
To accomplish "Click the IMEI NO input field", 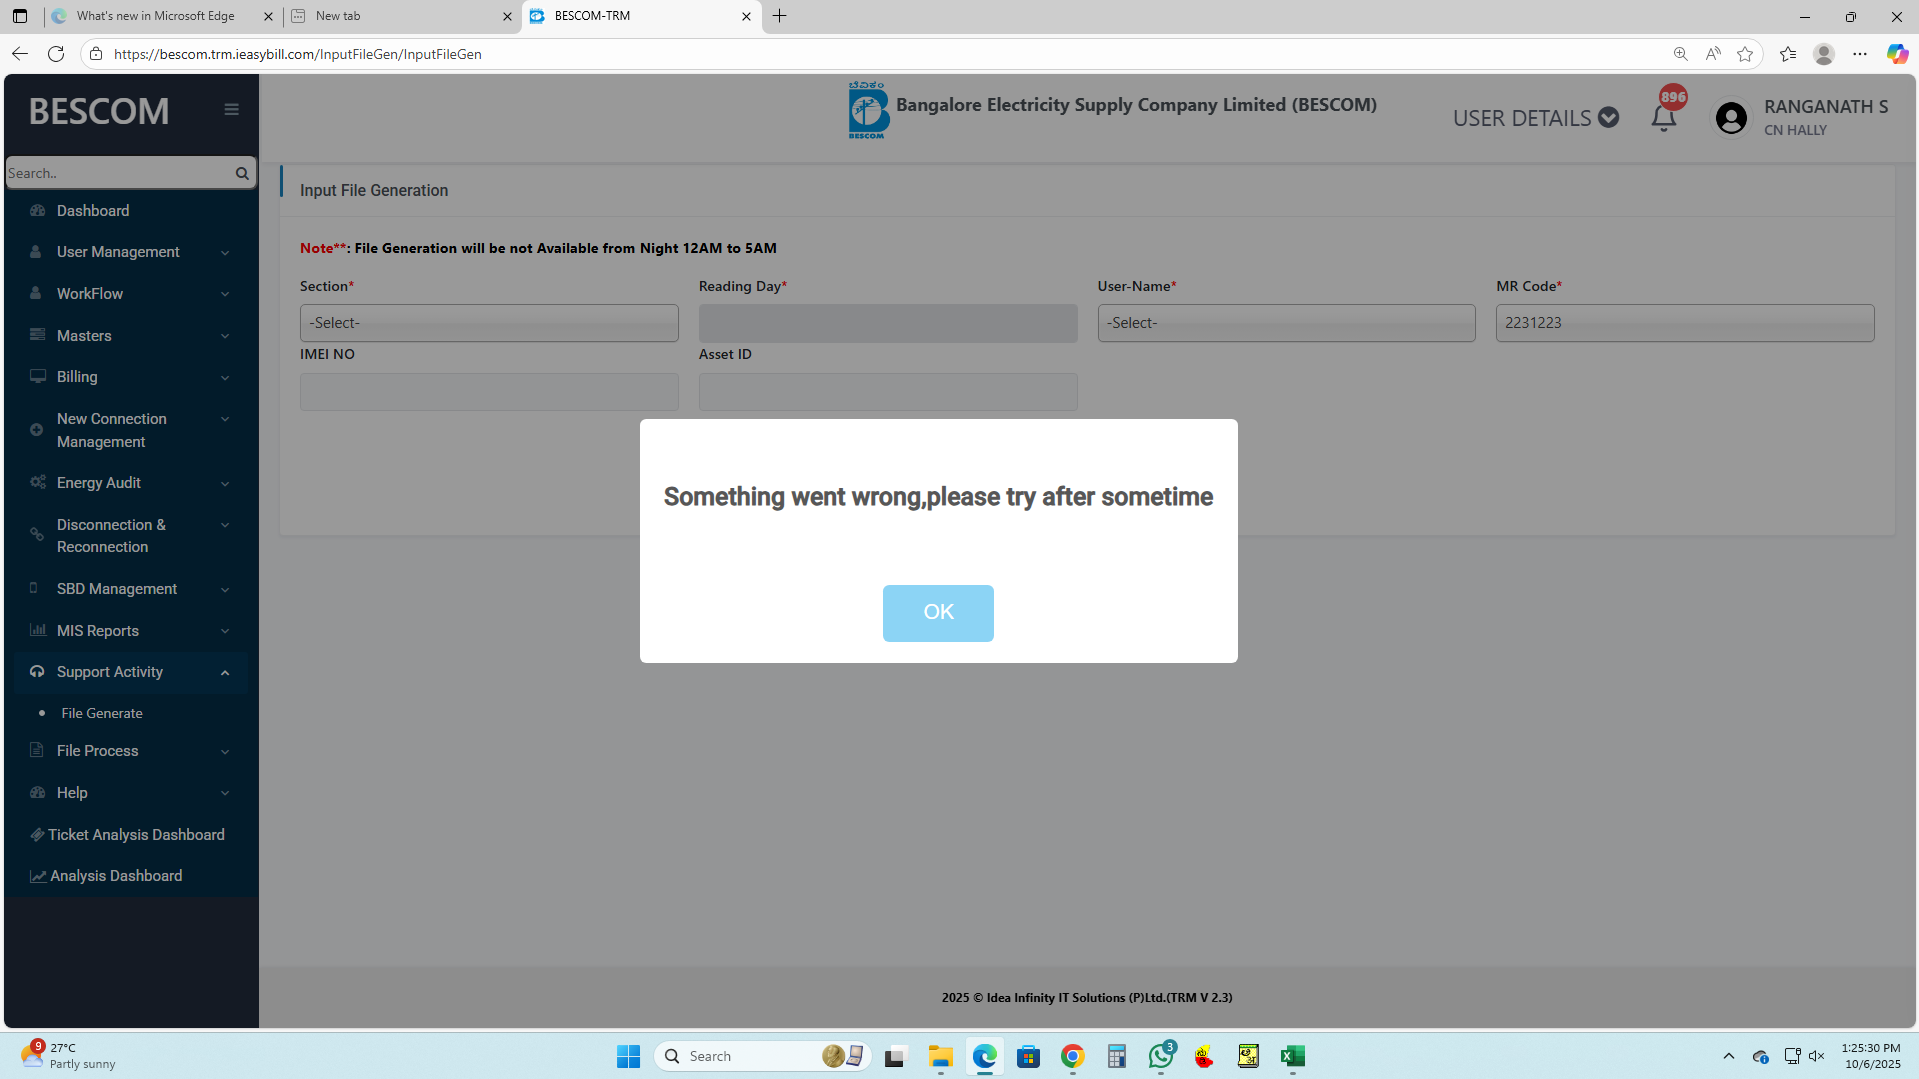I will pos(489,392).
